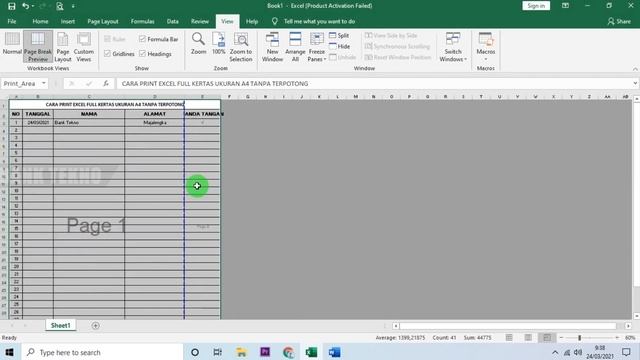Click the Windows Start button
This screenshot has width=640, height=360.
9,352
